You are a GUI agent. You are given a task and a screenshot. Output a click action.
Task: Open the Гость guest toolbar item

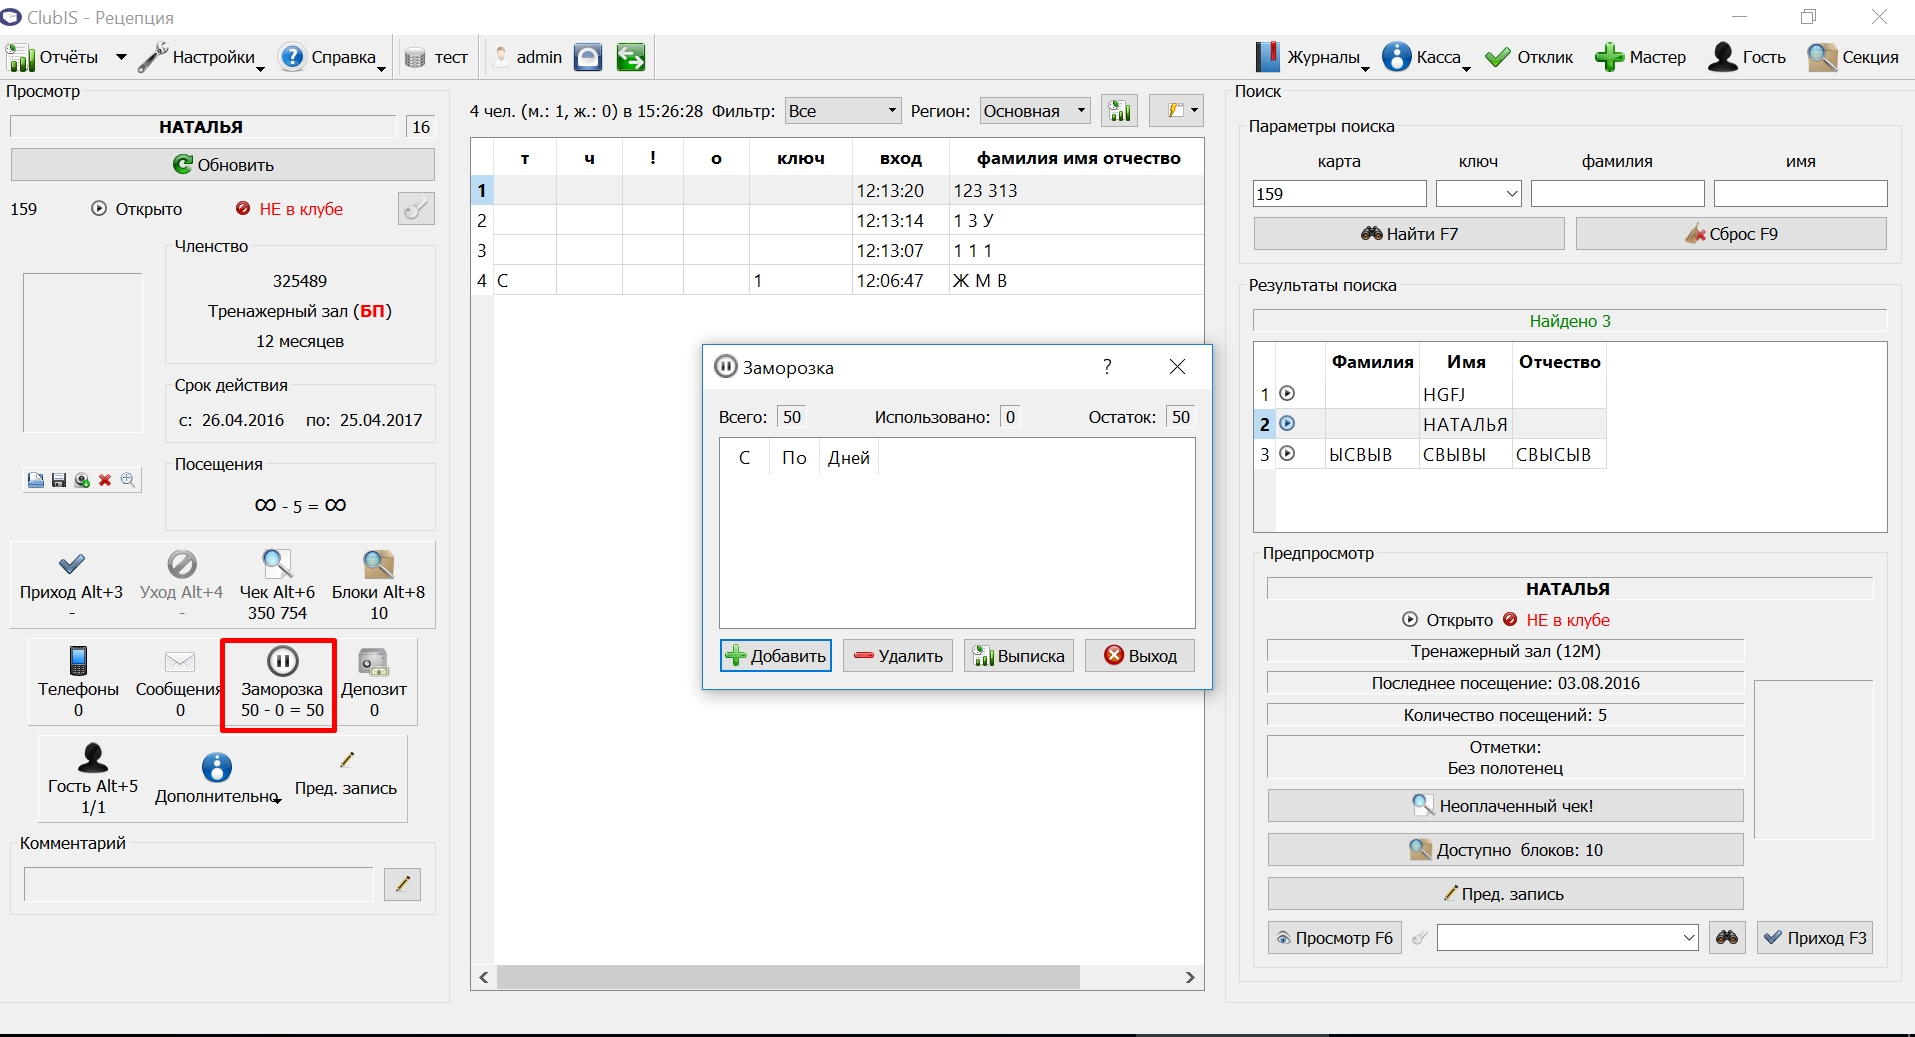1747,58
